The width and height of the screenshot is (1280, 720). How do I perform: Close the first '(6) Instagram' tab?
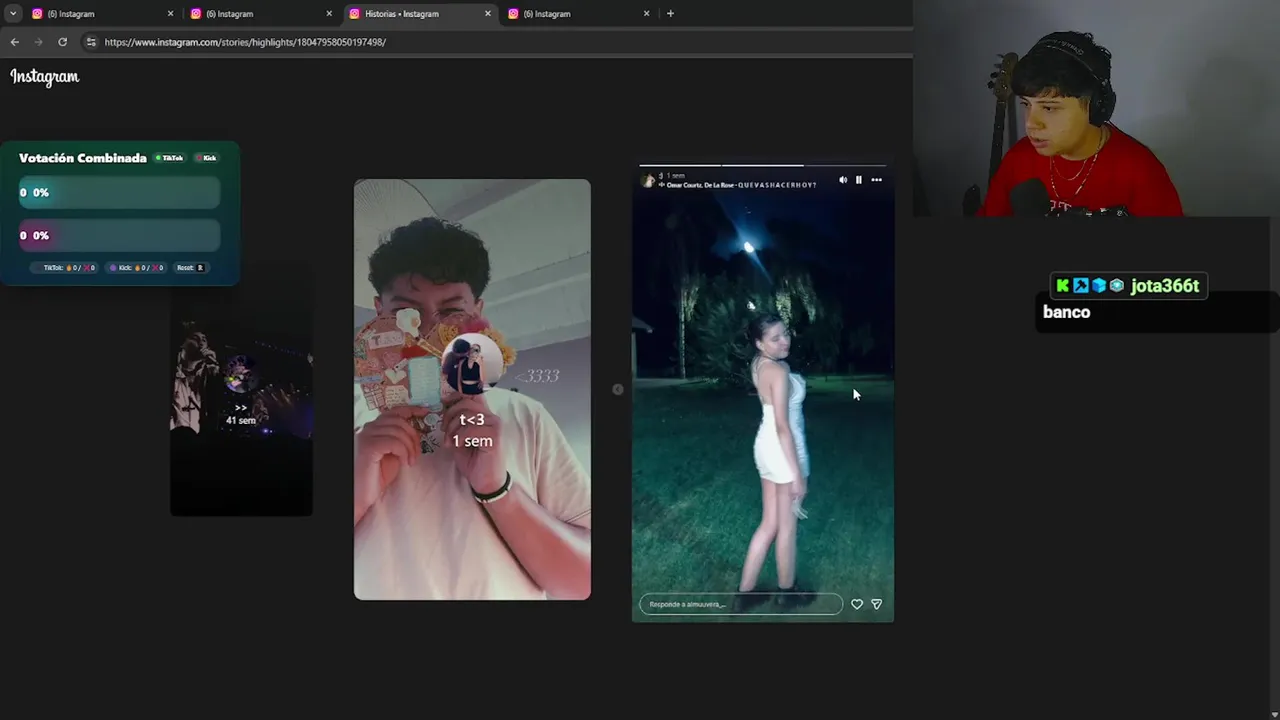(x=170, y=14)
